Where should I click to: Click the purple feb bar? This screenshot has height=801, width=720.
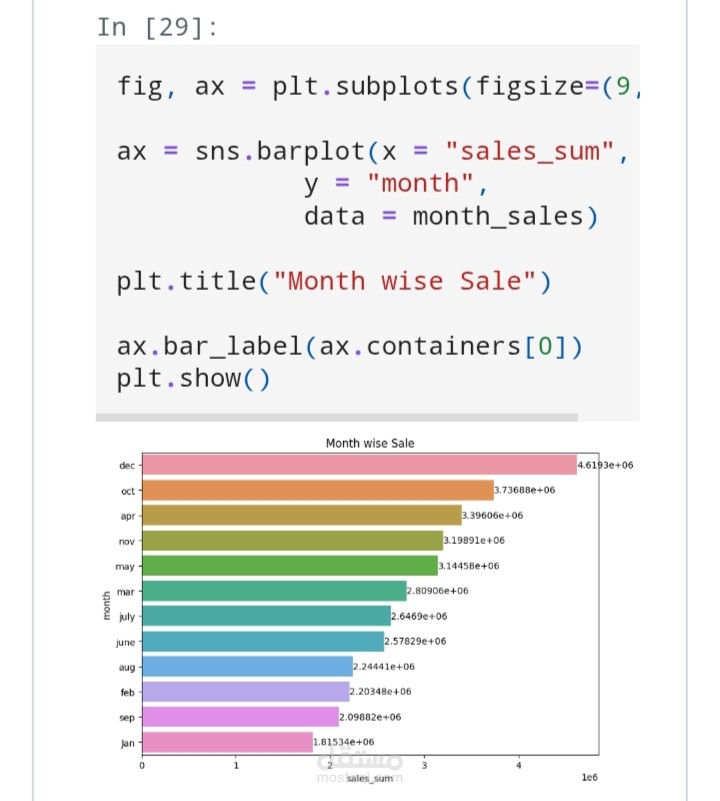246,691
